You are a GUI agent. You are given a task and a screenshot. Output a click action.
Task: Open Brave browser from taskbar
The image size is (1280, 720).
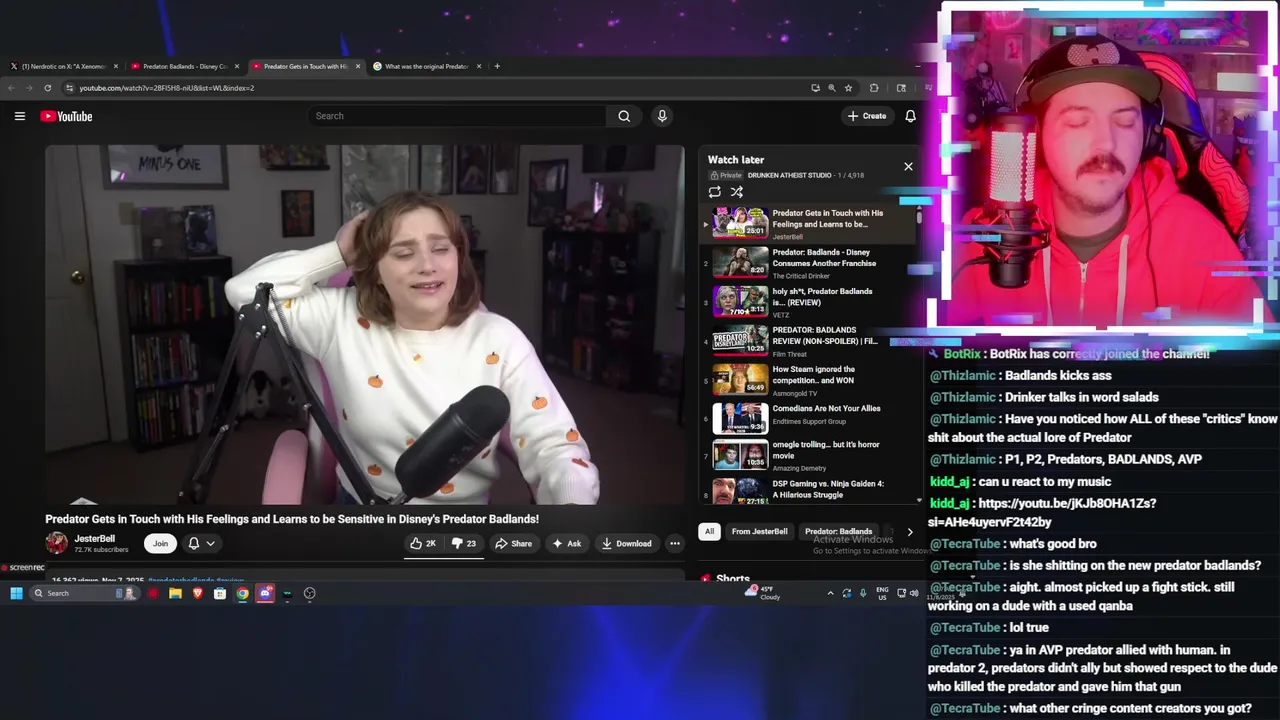coord(197,593)
